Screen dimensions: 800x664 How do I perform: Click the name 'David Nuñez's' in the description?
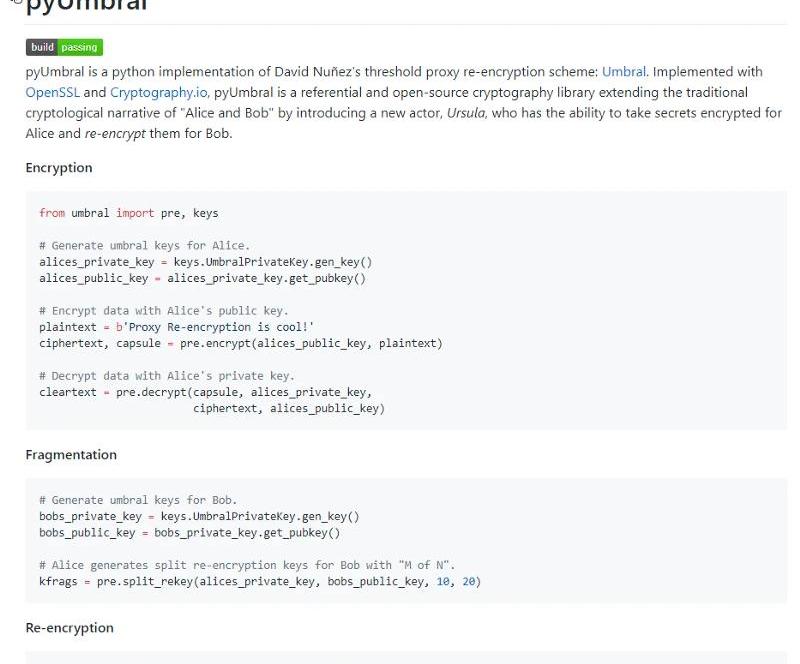click(x=317, y=71)
